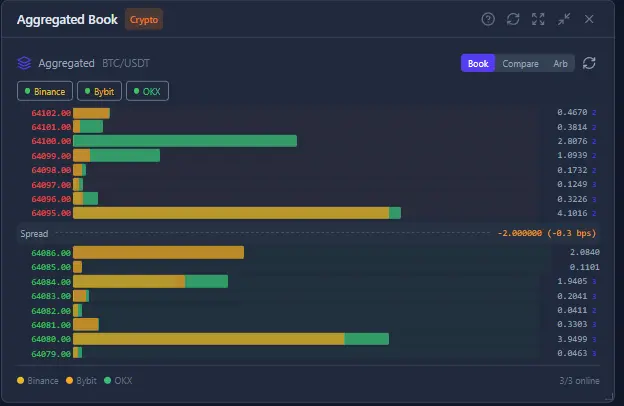This screenshot has width=624, height=406.
Task: Select ask price 64102.00
Action: [x=51, y=113]
